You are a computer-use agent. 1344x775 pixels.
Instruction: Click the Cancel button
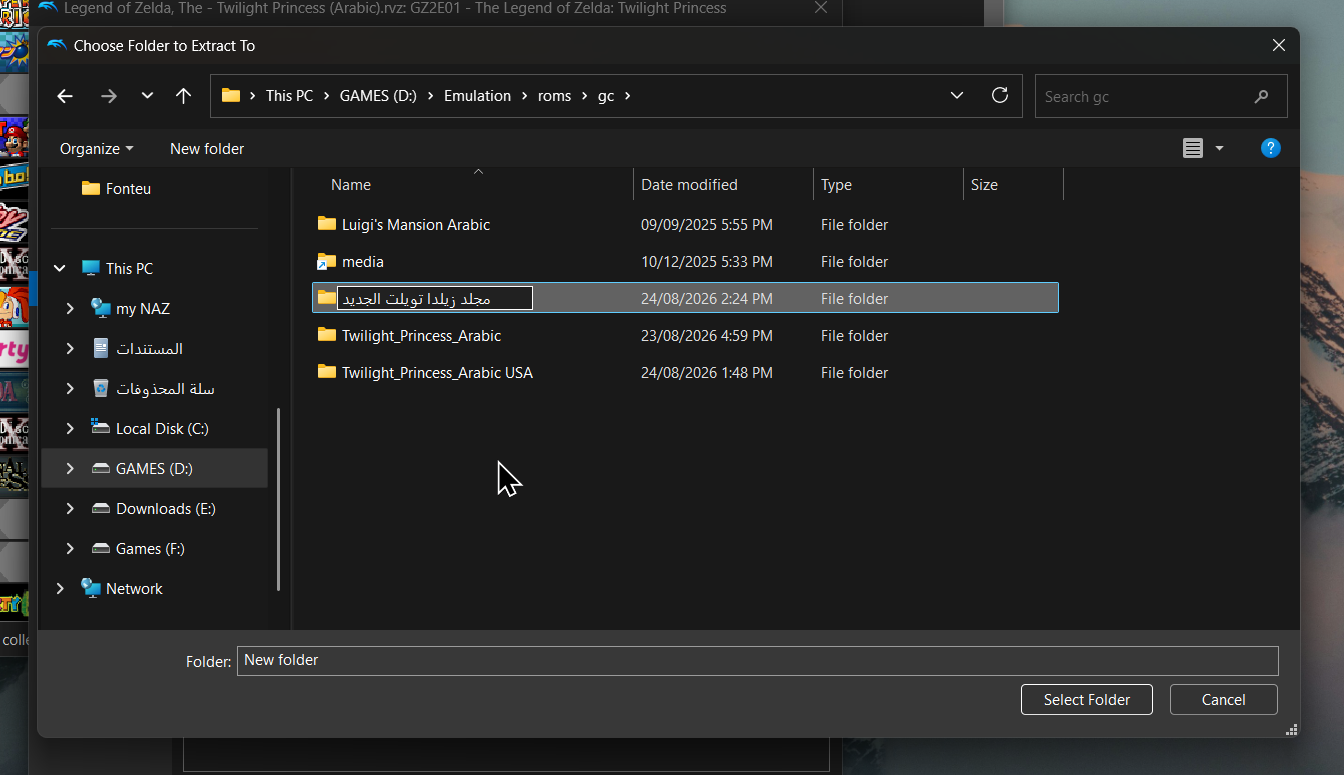[x=1224, y=700]
